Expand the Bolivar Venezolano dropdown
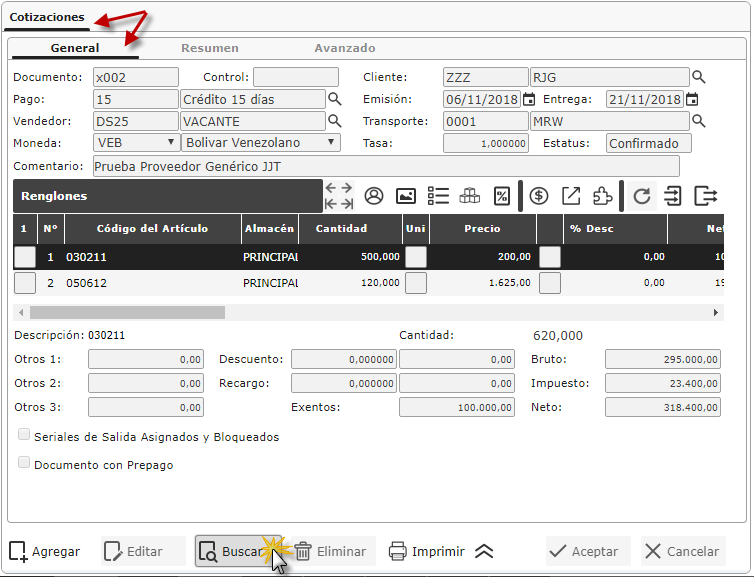Image resolution: width=754 pixels, height=577 pixels. pyautogui.click(x=261, y=143)
